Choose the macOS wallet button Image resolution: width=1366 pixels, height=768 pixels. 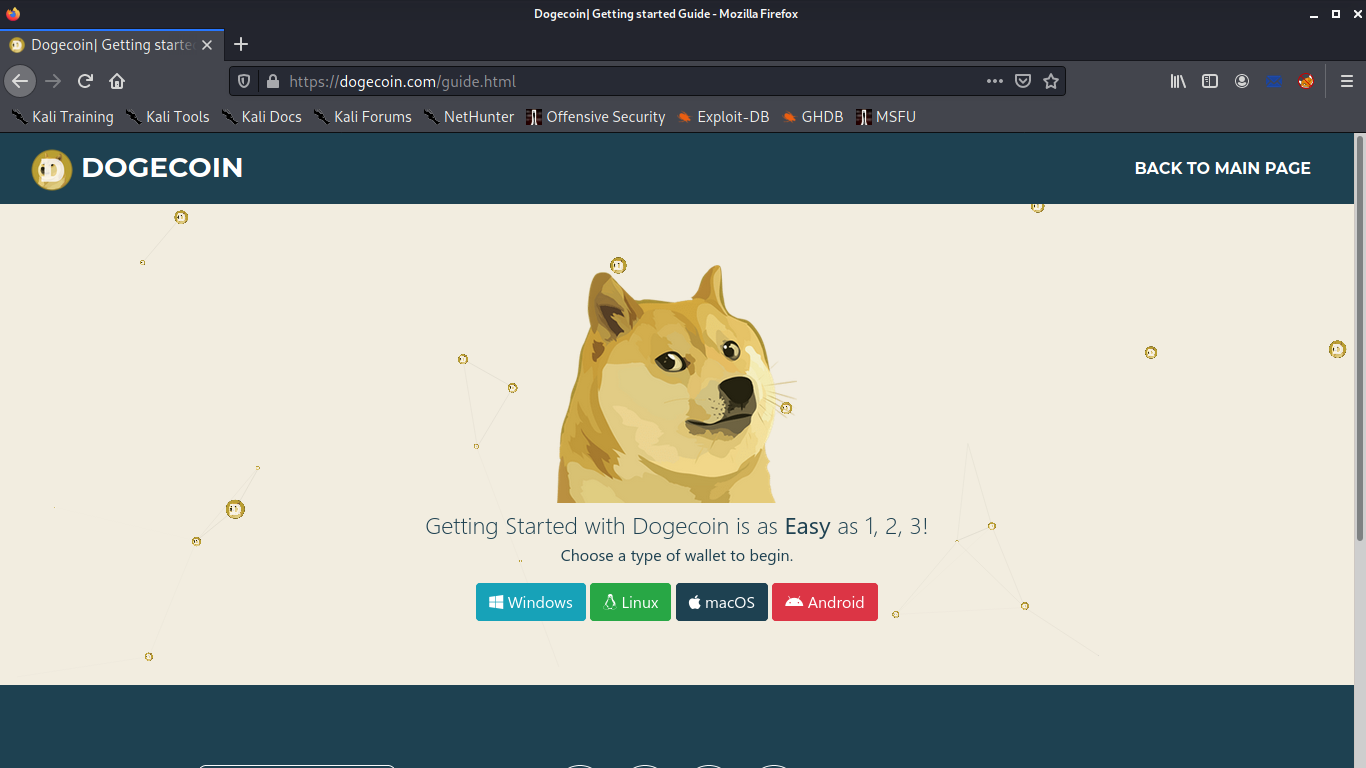pos(722,602)
